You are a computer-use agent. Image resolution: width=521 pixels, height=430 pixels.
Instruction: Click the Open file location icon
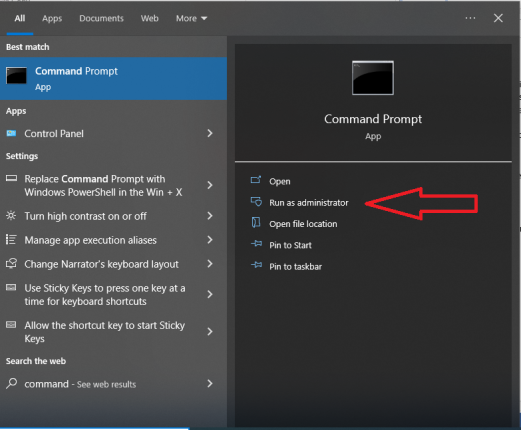pos(256,223)
